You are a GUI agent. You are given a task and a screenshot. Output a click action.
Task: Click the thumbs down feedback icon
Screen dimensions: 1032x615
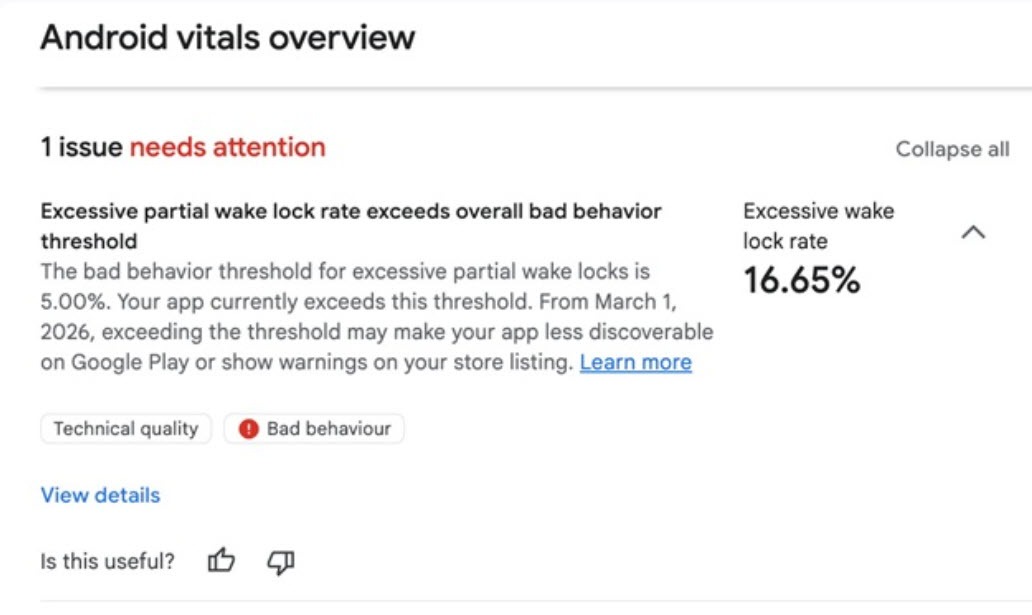(281, 562)
